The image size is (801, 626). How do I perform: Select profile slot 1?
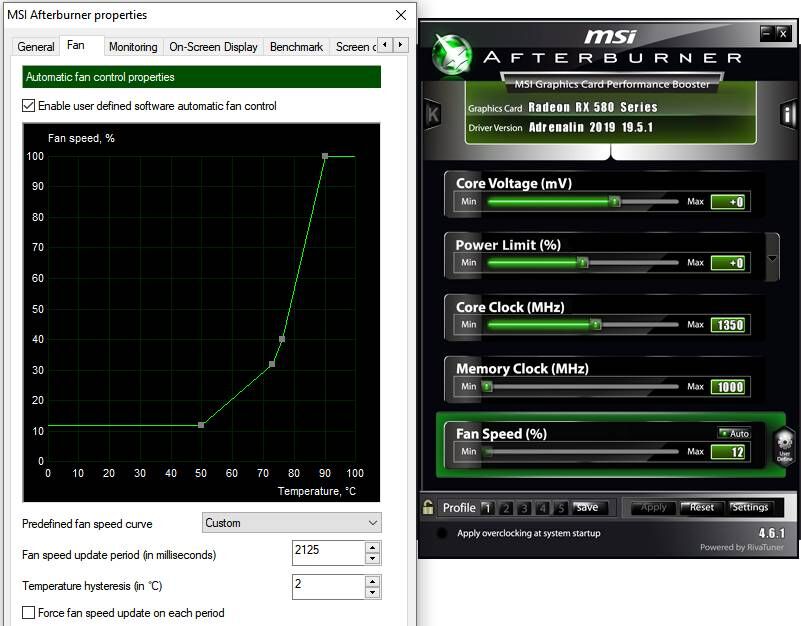pos(487,508)
